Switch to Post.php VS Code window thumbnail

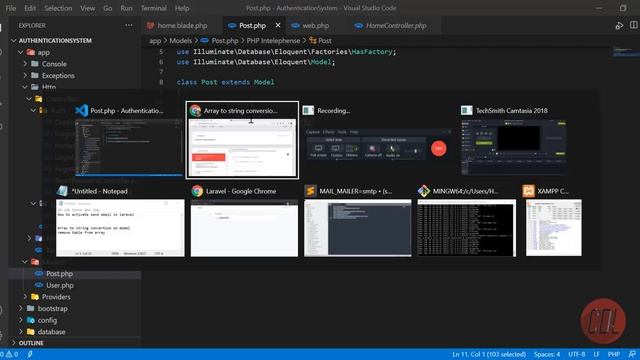pos(129,148)
